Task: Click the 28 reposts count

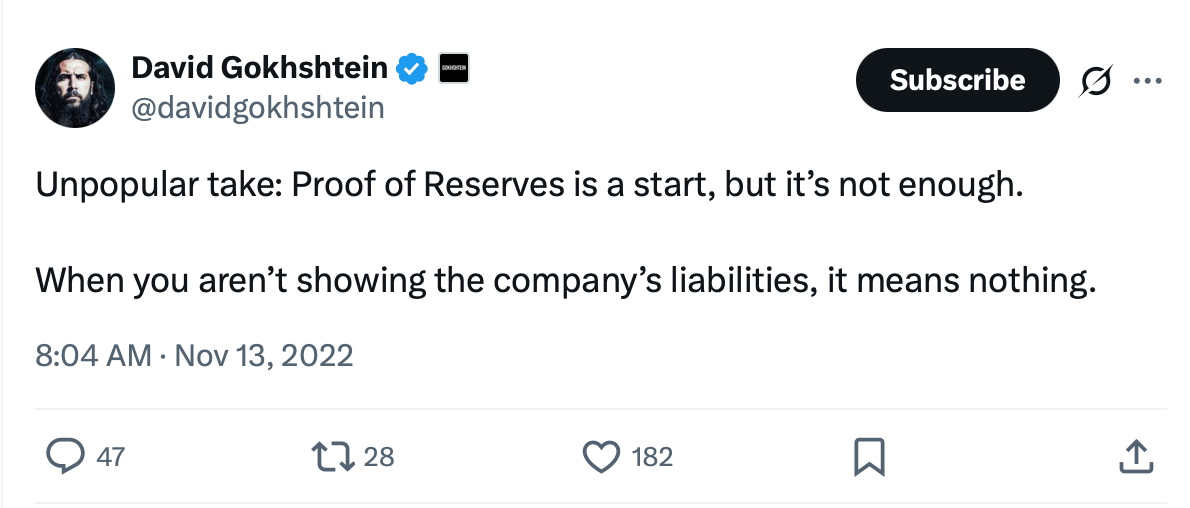Action: [x=379, y=457]
